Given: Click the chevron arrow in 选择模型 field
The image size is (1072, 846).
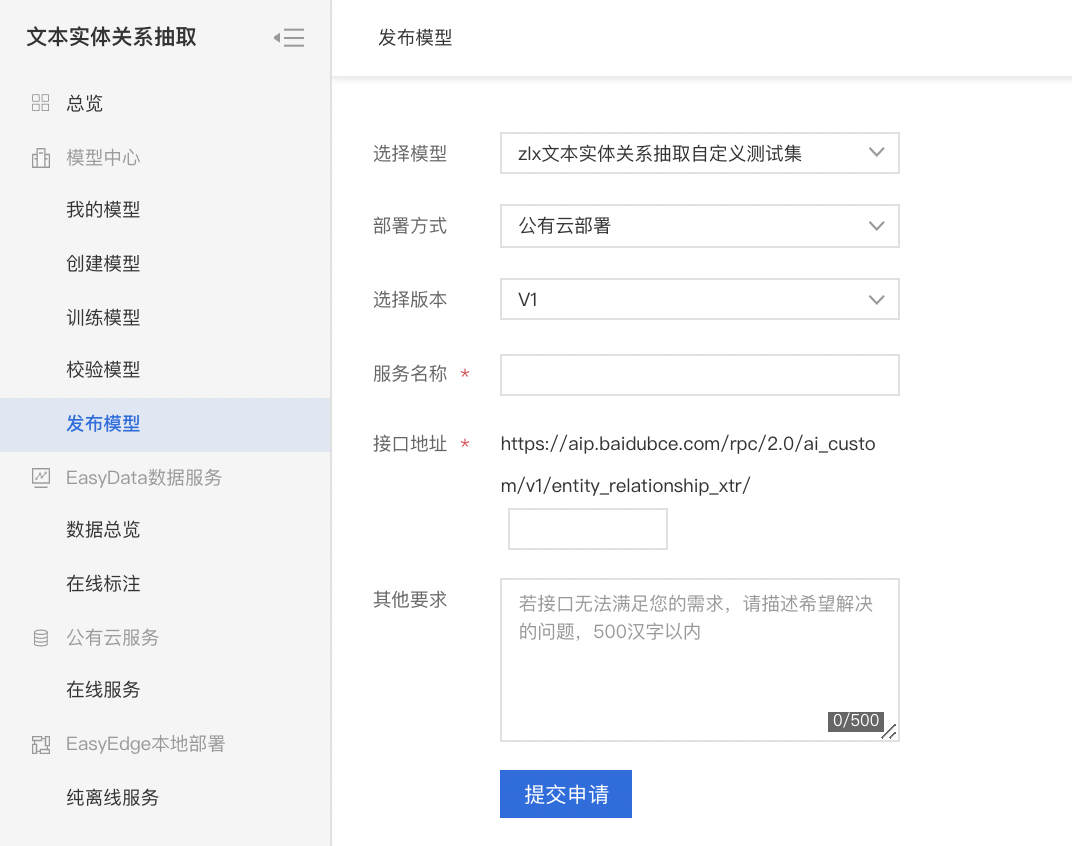Looking at the screenshot, I should click(876, 153).
